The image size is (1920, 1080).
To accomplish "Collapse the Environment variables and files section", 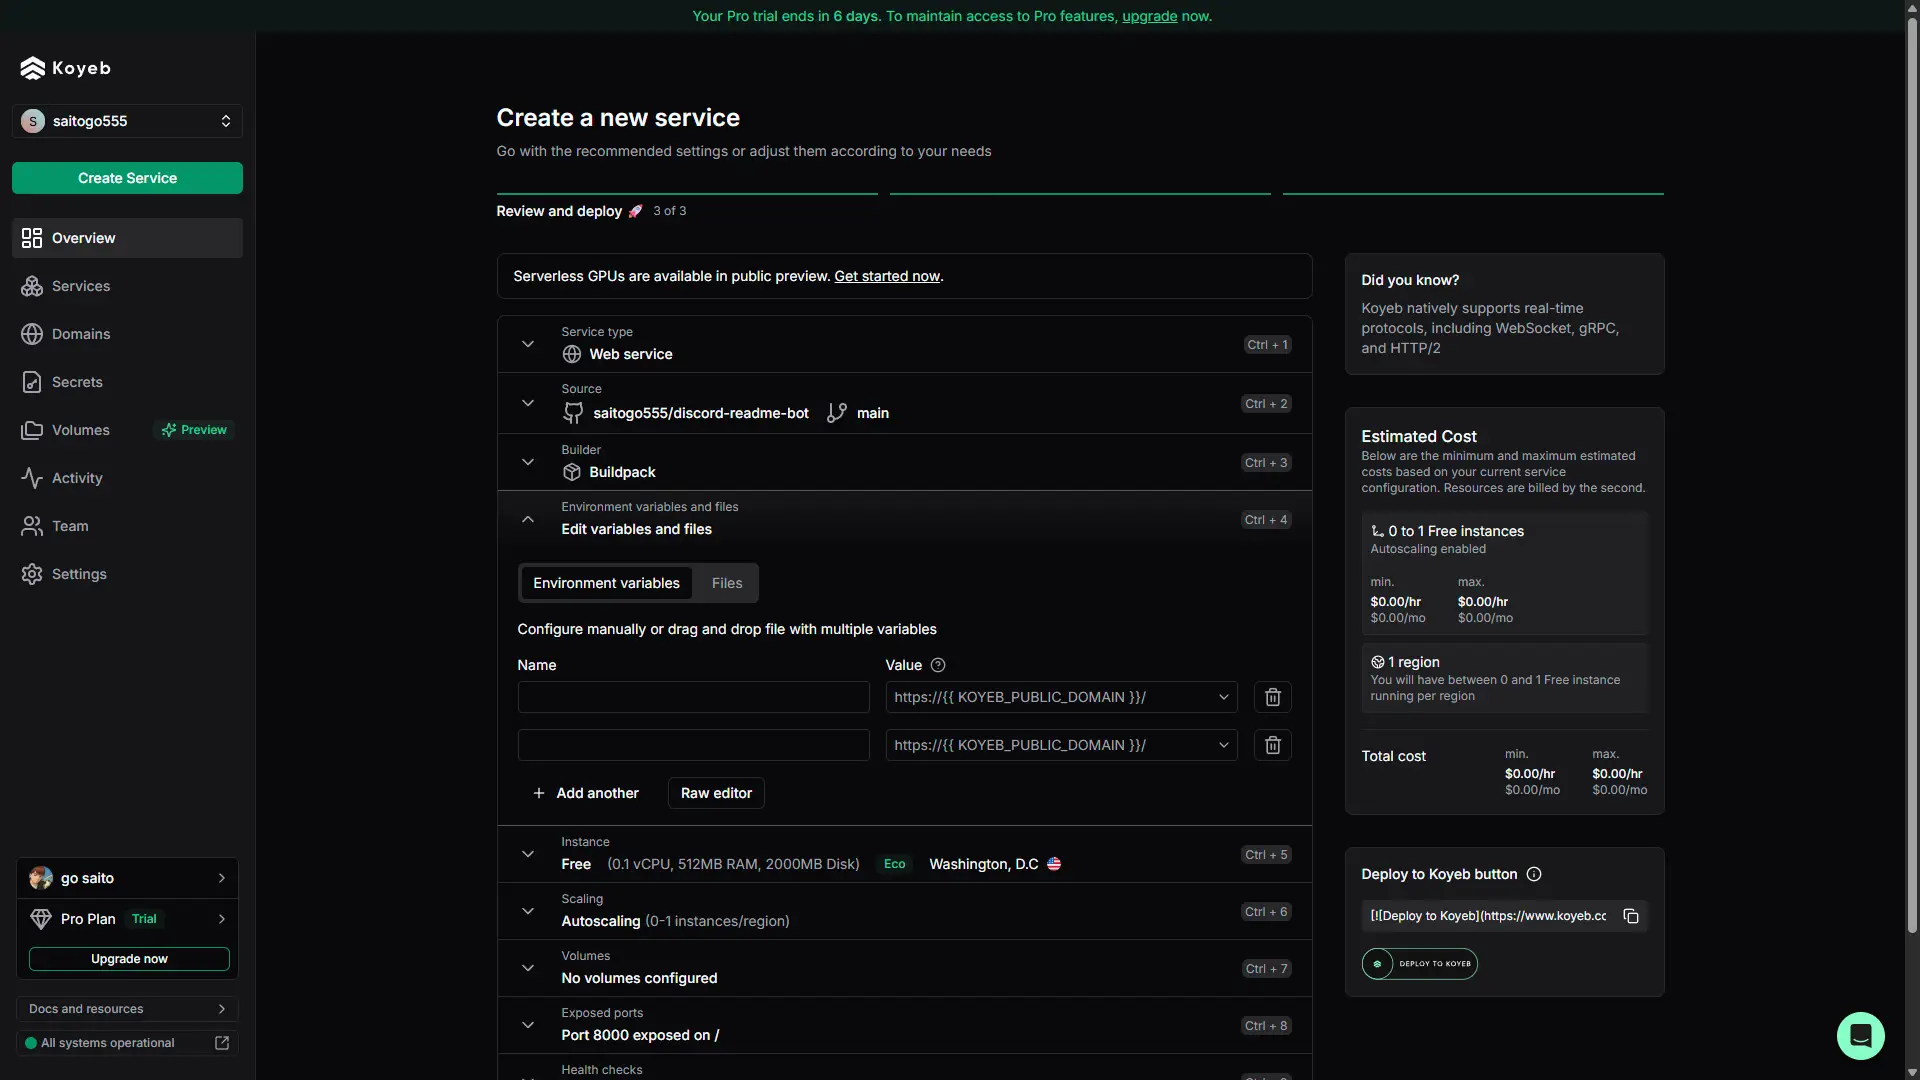I will pos(528,519).
